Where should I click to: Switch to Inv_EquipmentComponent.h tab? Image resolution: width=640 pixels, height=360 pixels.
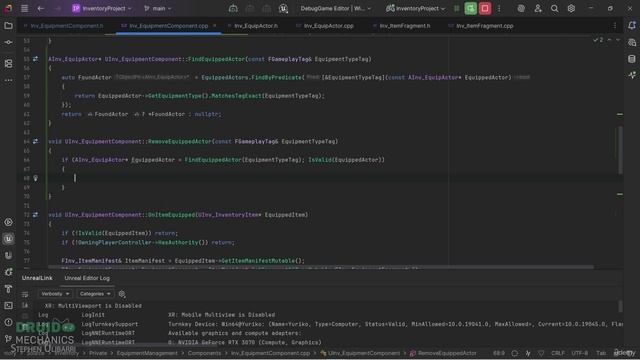point(67,26)
